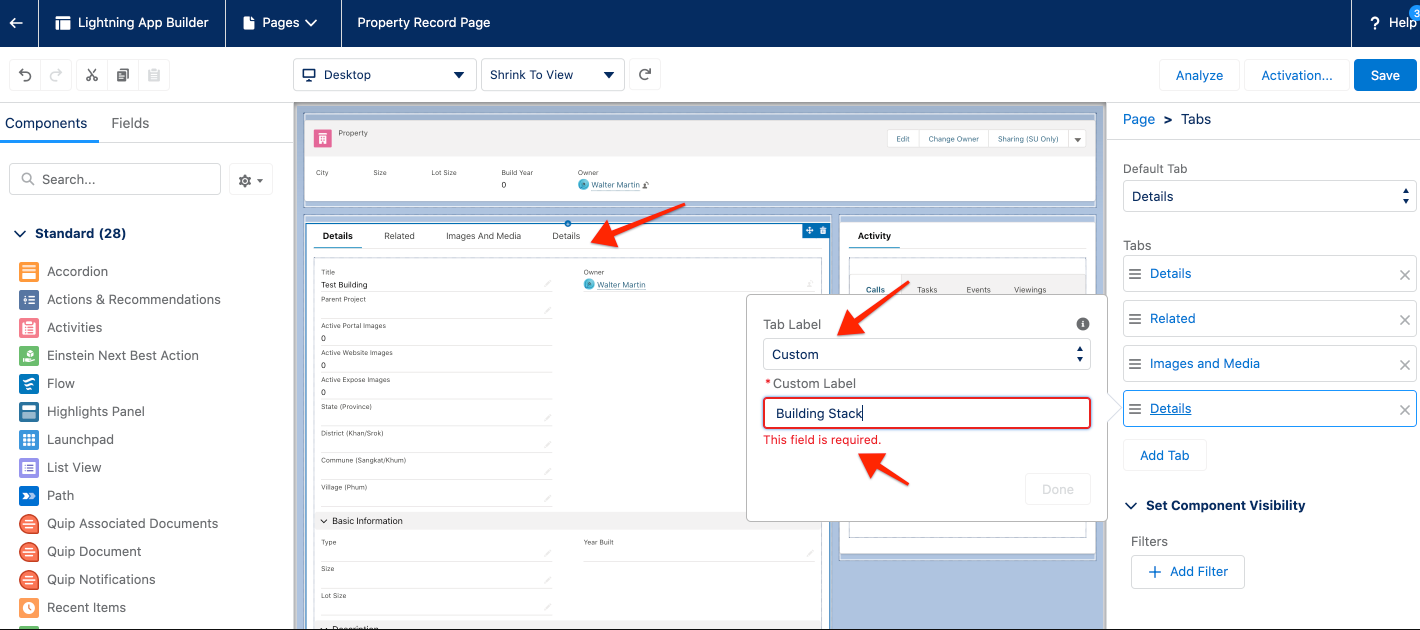Click inside the Custom Label field

(927, 412)
